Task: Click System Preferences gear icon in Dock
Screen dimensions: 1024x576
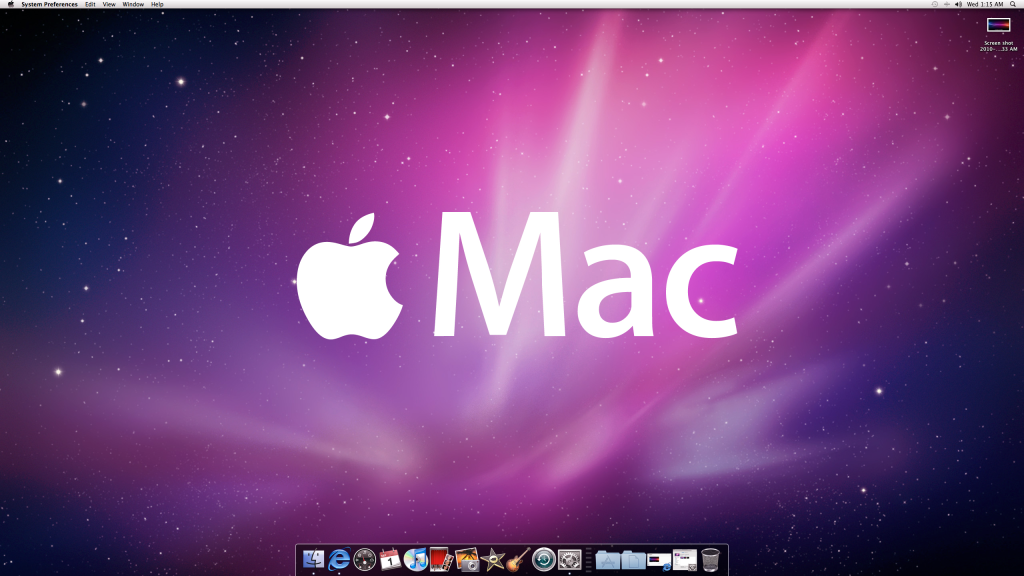Action: [x=569, y=559]
